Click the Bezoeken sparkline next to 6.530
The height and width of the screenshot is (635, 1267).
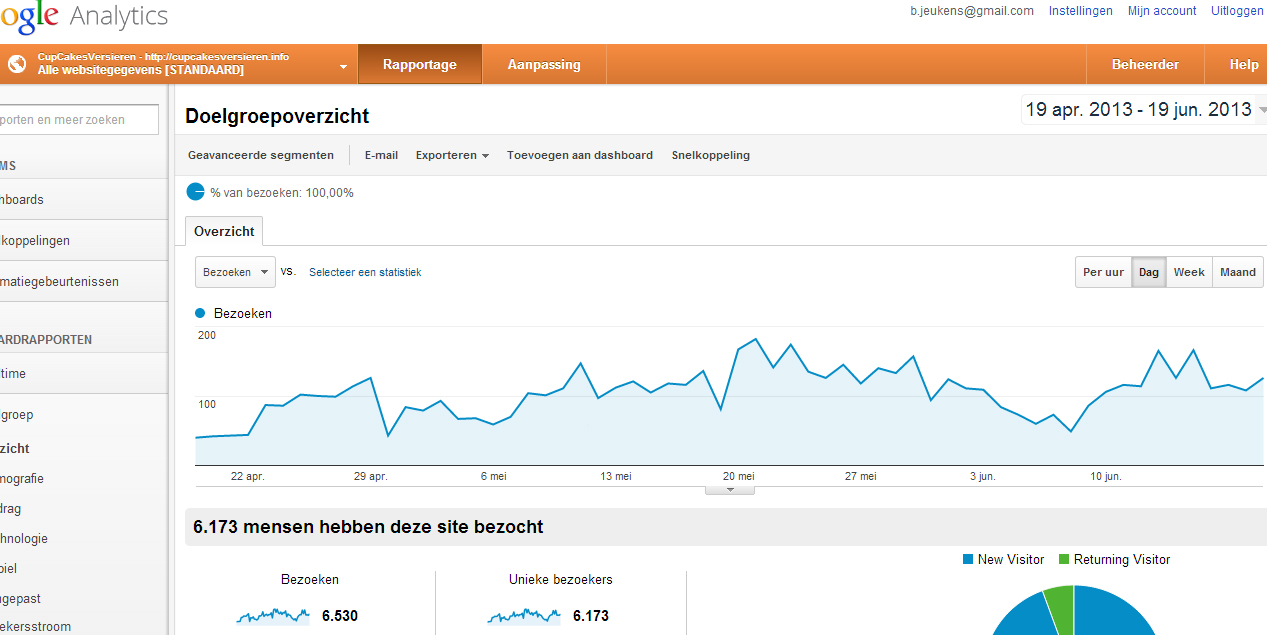click(x=273, y=616)
